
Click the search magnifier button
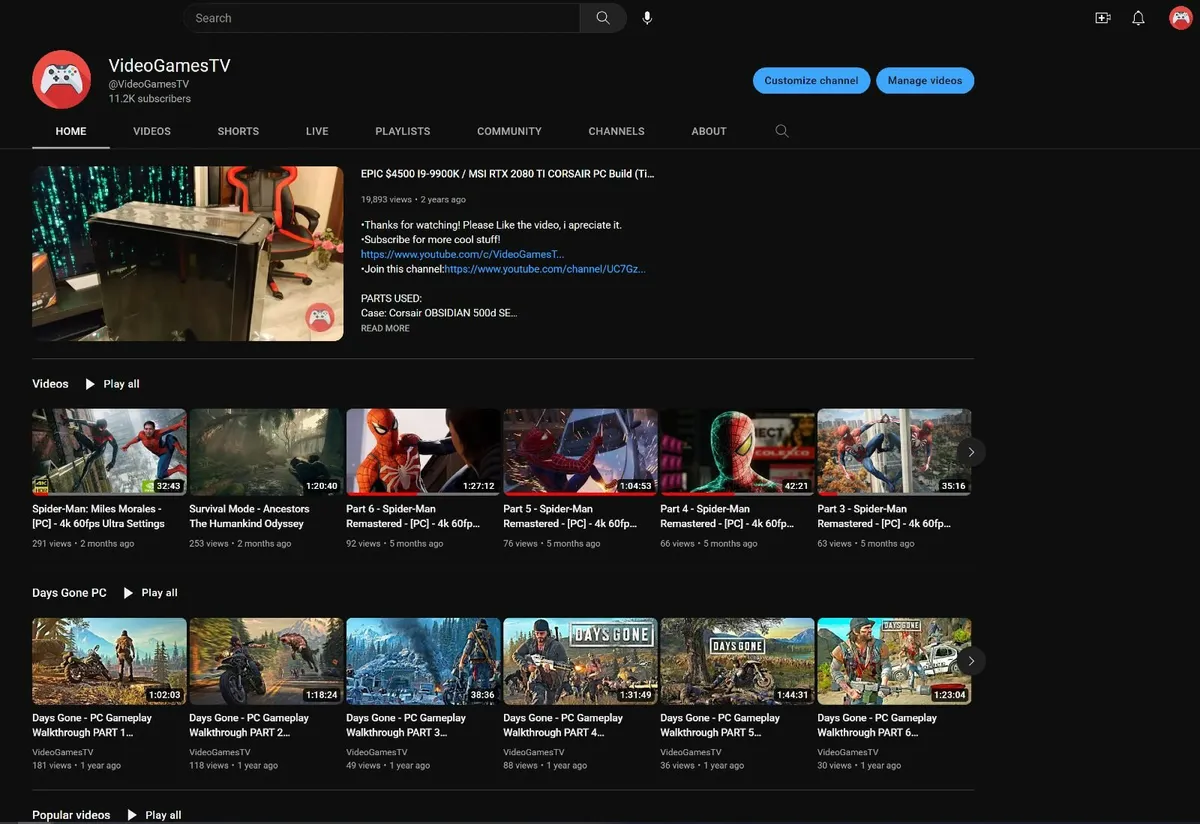click(x=603, y=18)
